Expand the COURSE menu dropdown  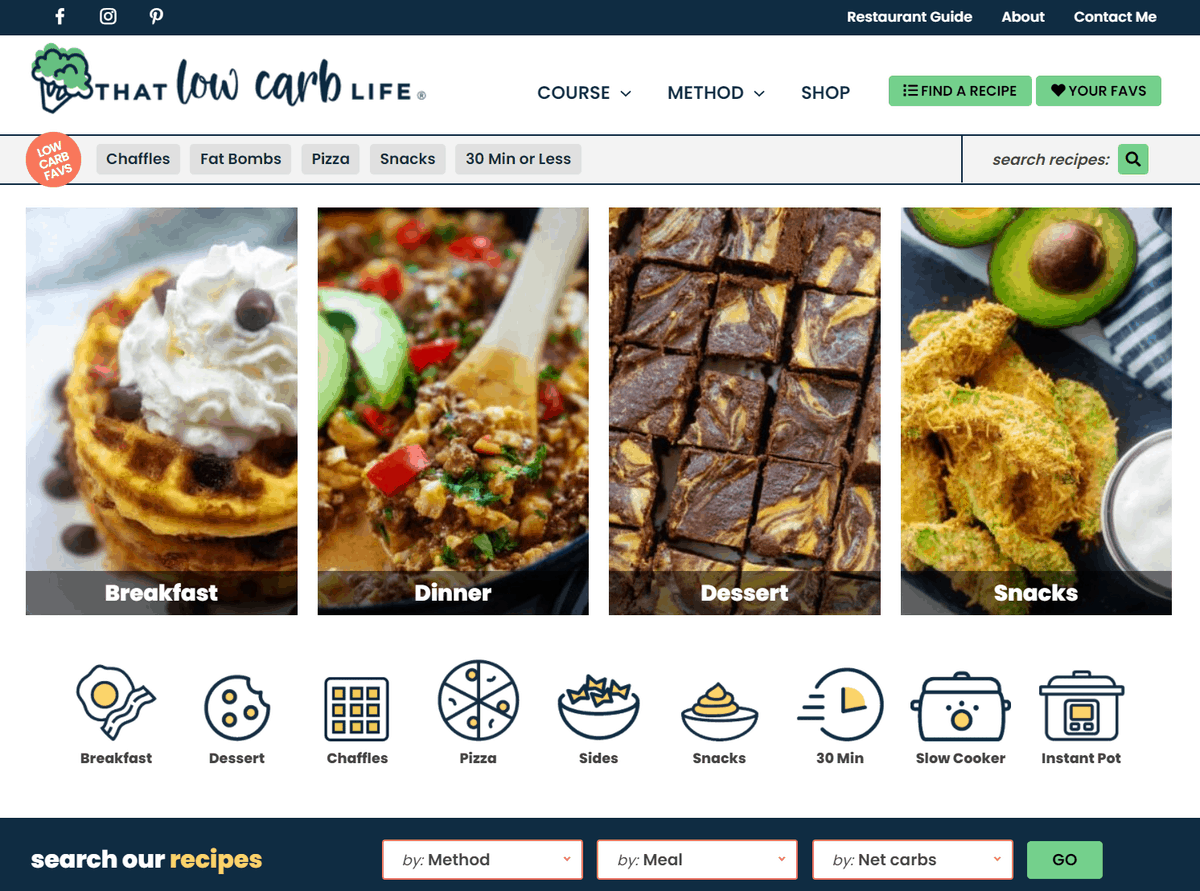point(584,93)
